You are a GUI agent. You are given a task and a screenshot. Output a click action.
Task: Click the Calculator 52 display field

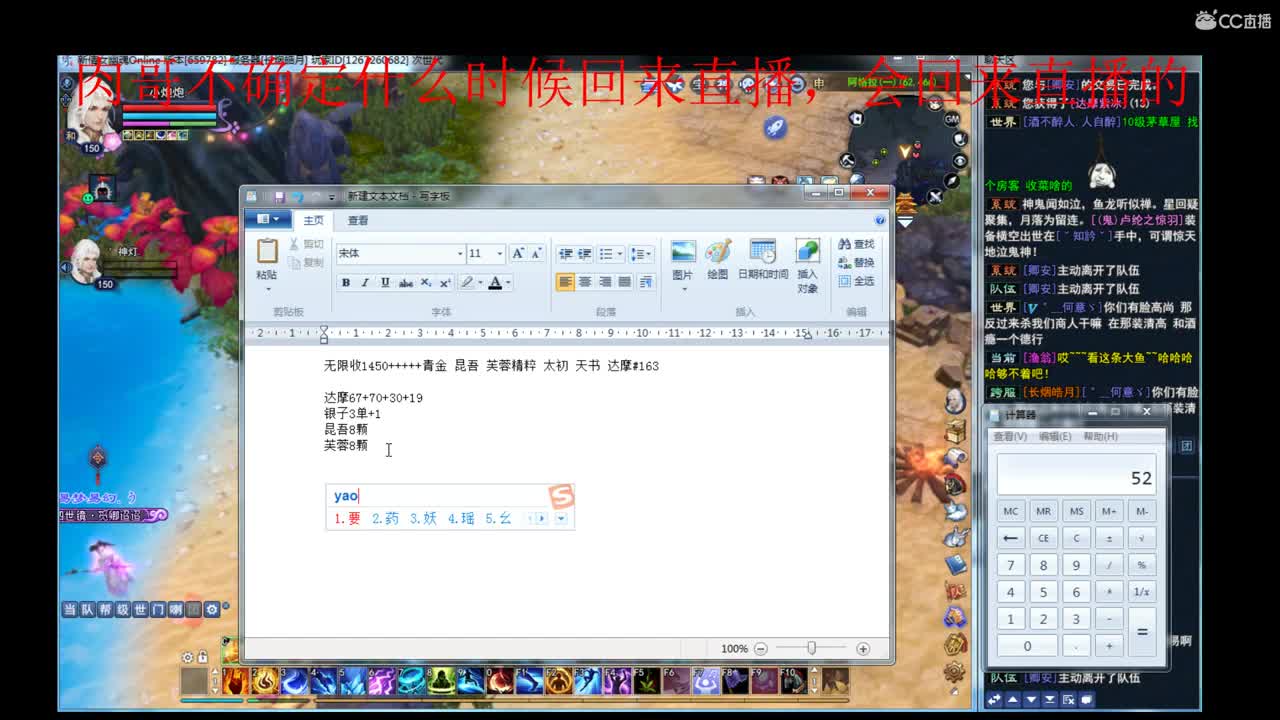tap(1077, 474)
